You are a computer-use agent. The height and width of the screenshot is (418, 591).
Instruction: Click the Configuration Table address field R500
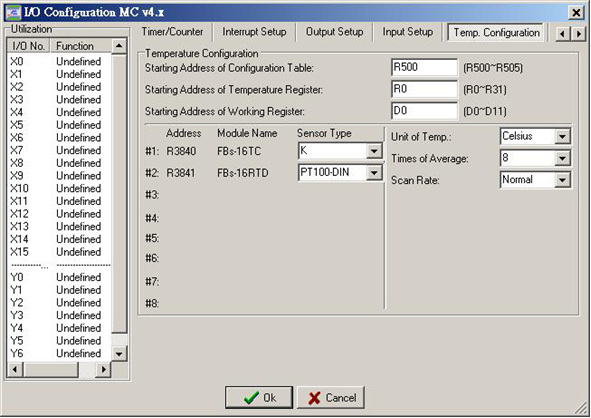[x=424, y=67]
